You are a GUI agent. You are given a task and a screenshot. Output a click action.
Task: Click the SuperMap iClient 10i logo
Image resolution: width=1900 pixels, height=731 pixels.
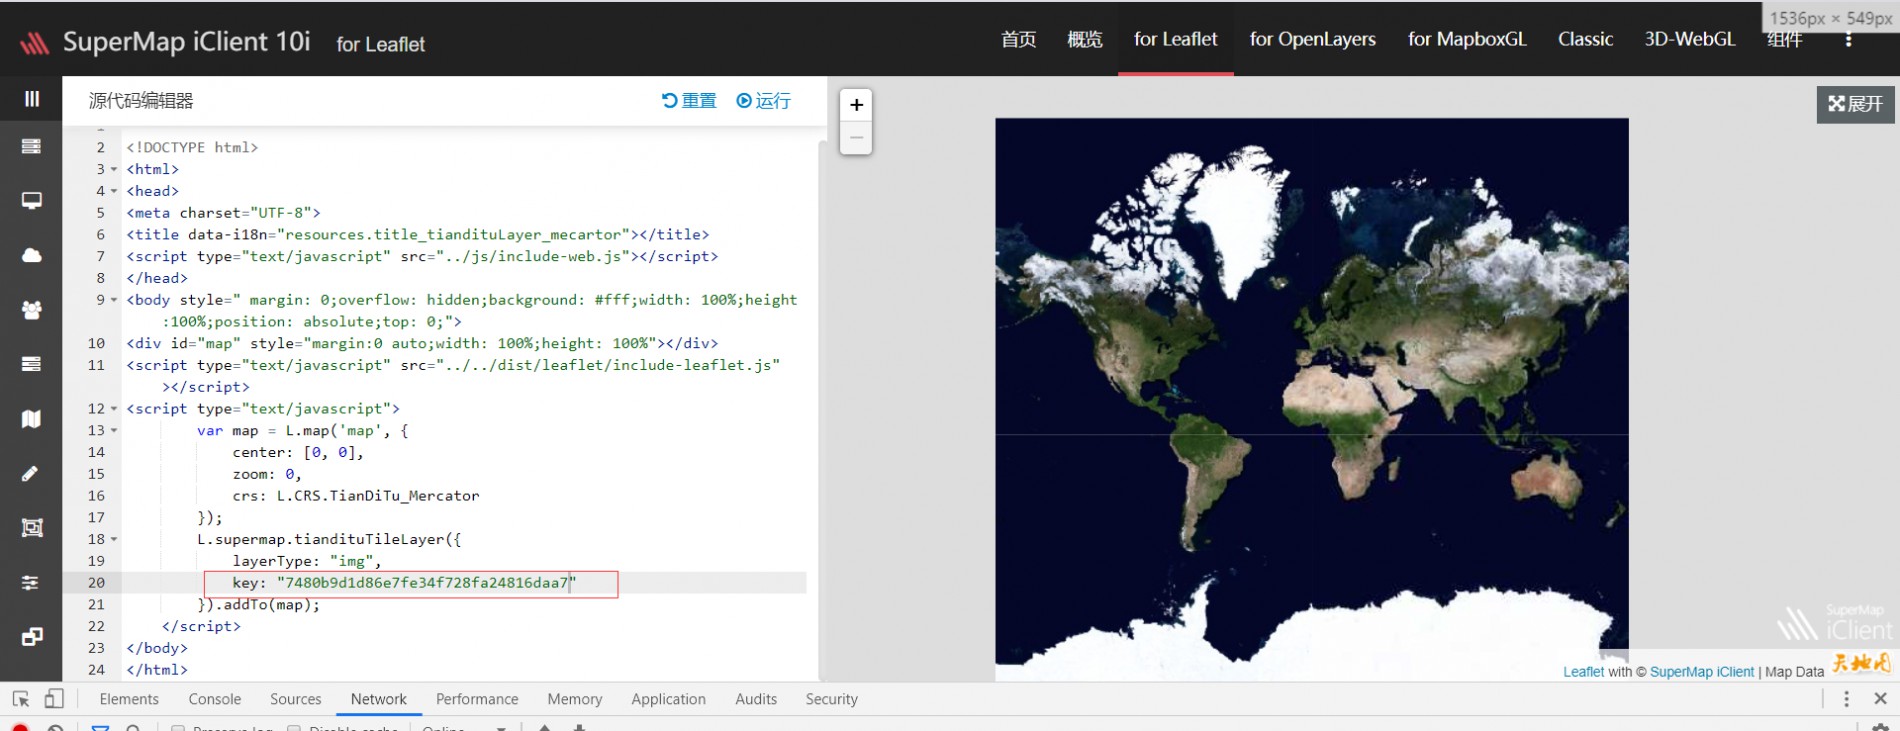[x=166, y=42]
